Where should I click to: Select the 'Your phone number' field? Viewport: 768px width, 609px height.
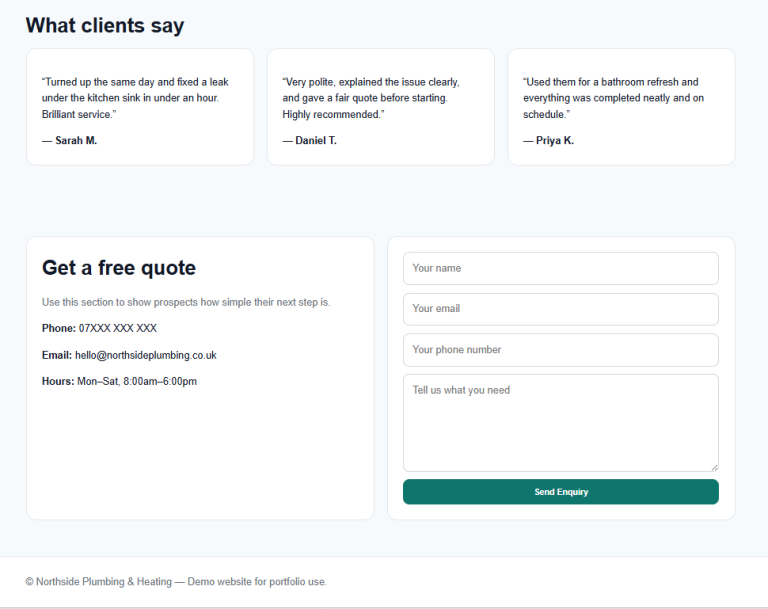pyautogui.click(x=560, y=350)
